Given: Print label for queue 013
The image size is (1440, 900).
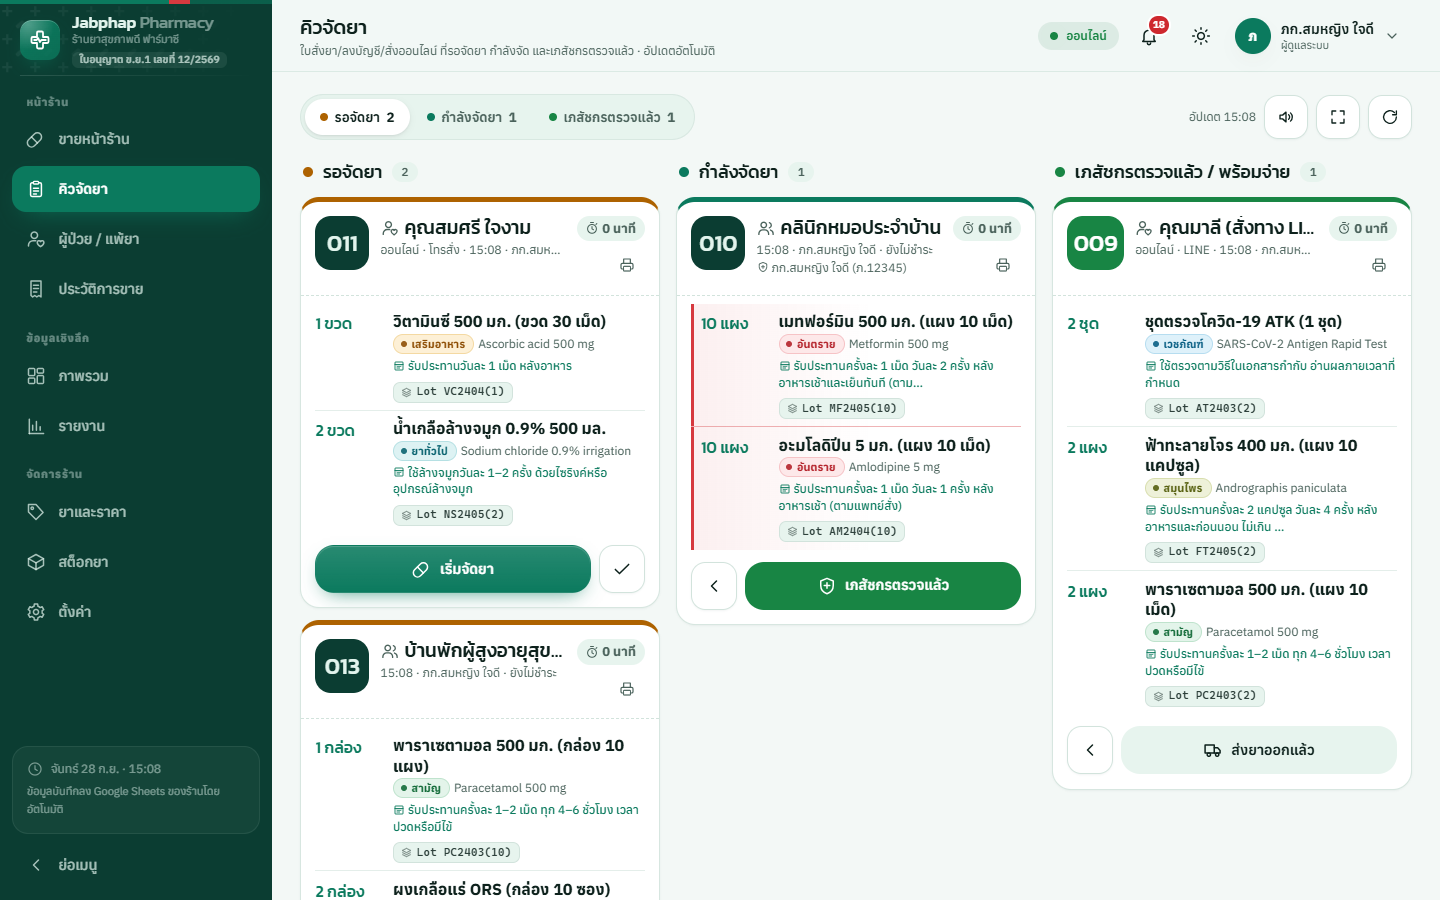Looking at the screenshot, I should coord(627,689).
